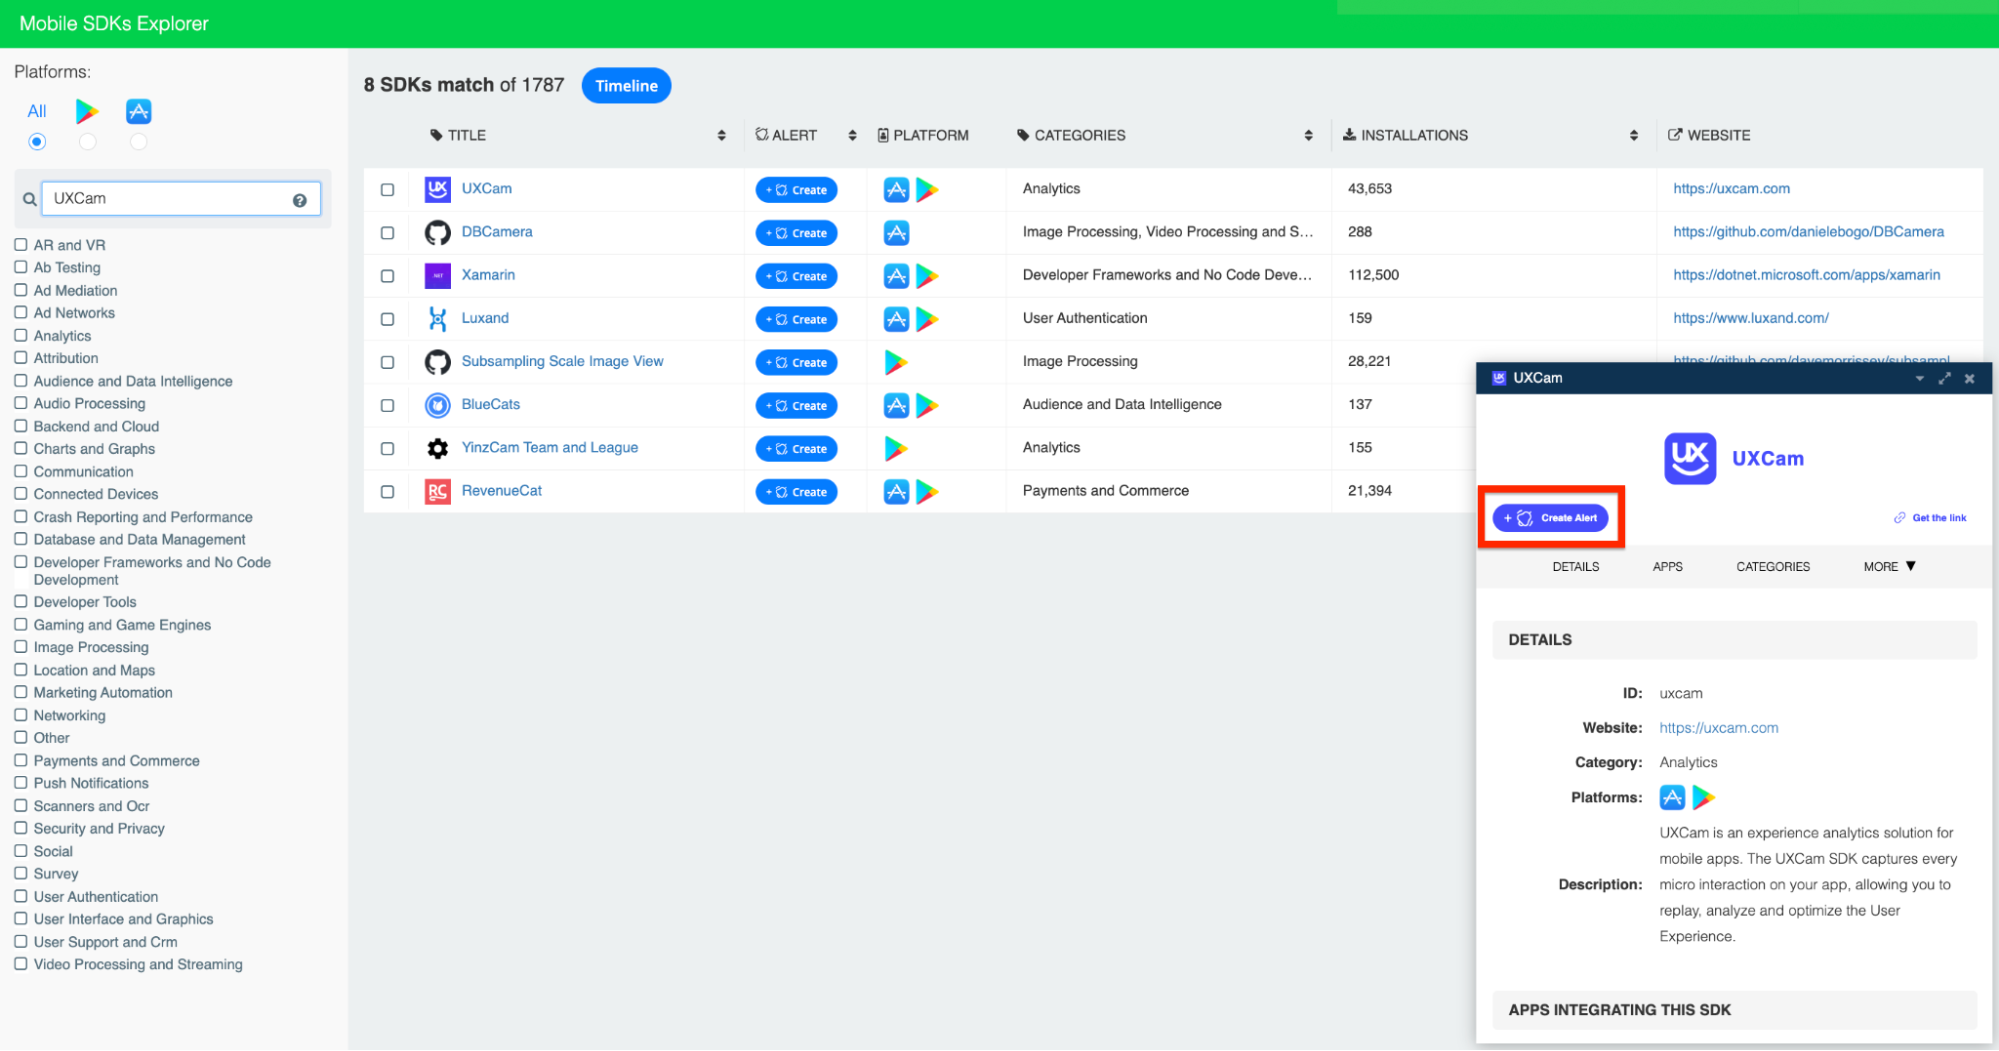Click the Mobile SDKs Explorer header title

click(x=114, y=23)
